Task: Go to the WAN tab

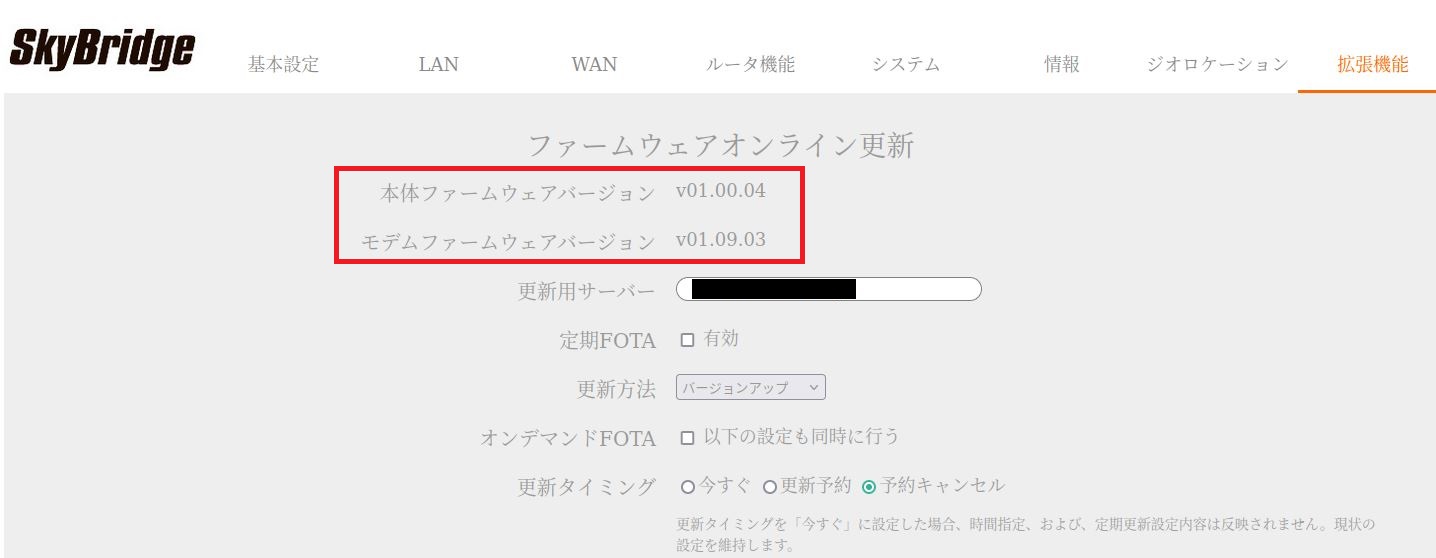Action: (594, 65)
